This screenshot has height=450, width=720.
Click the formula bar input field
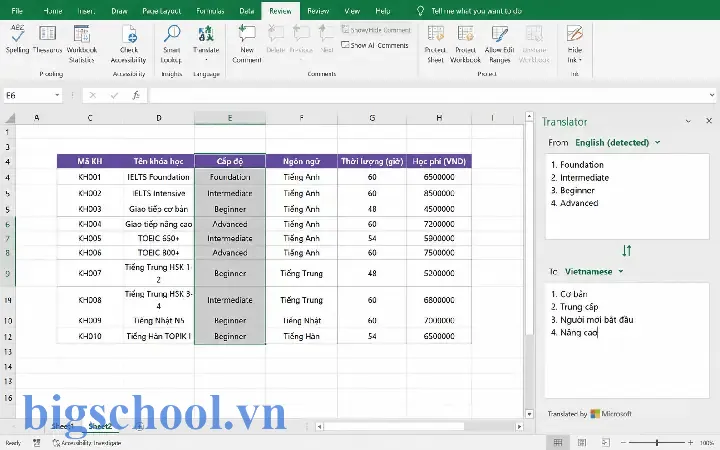click(x=427, y=96)
